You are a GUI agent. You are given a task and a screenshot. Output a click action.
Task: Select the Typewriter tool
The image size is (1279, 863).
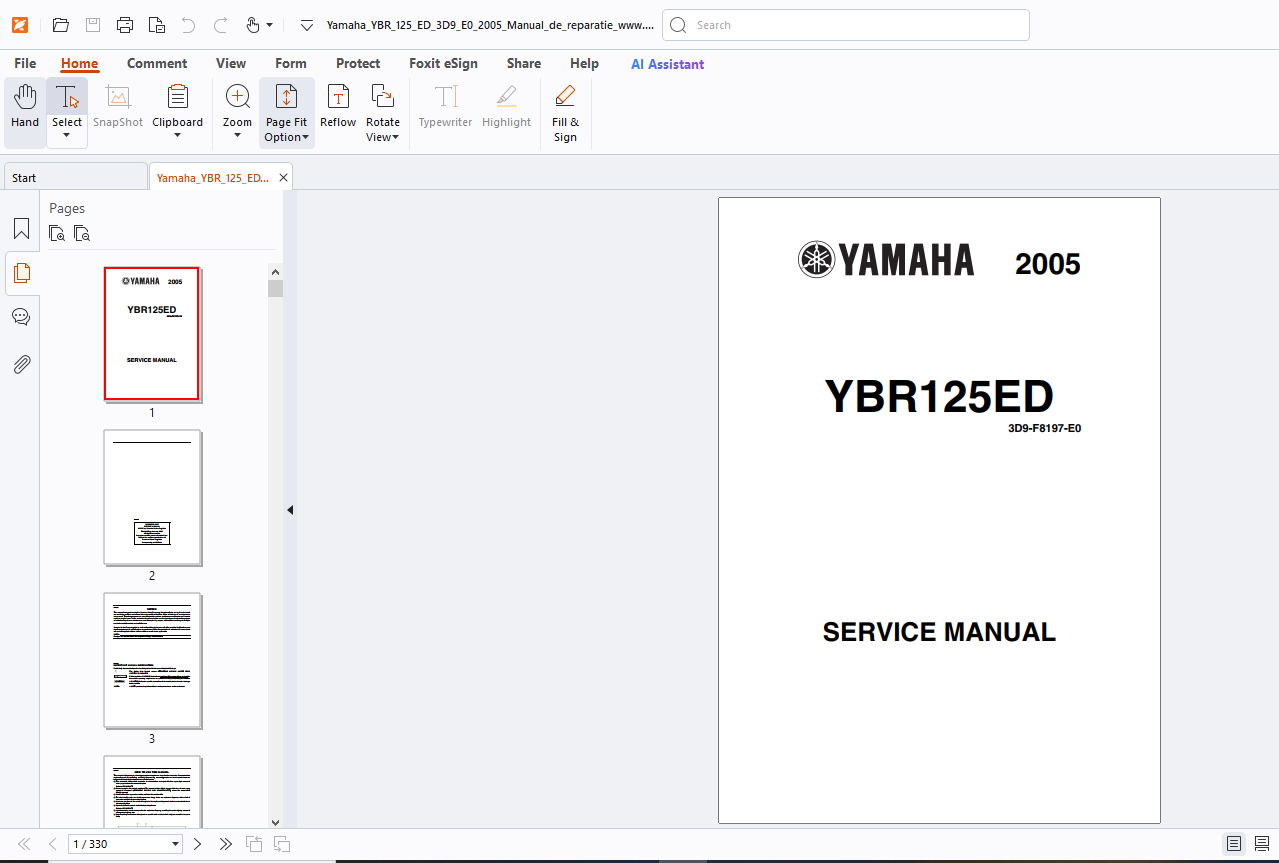tap(445, 107)
